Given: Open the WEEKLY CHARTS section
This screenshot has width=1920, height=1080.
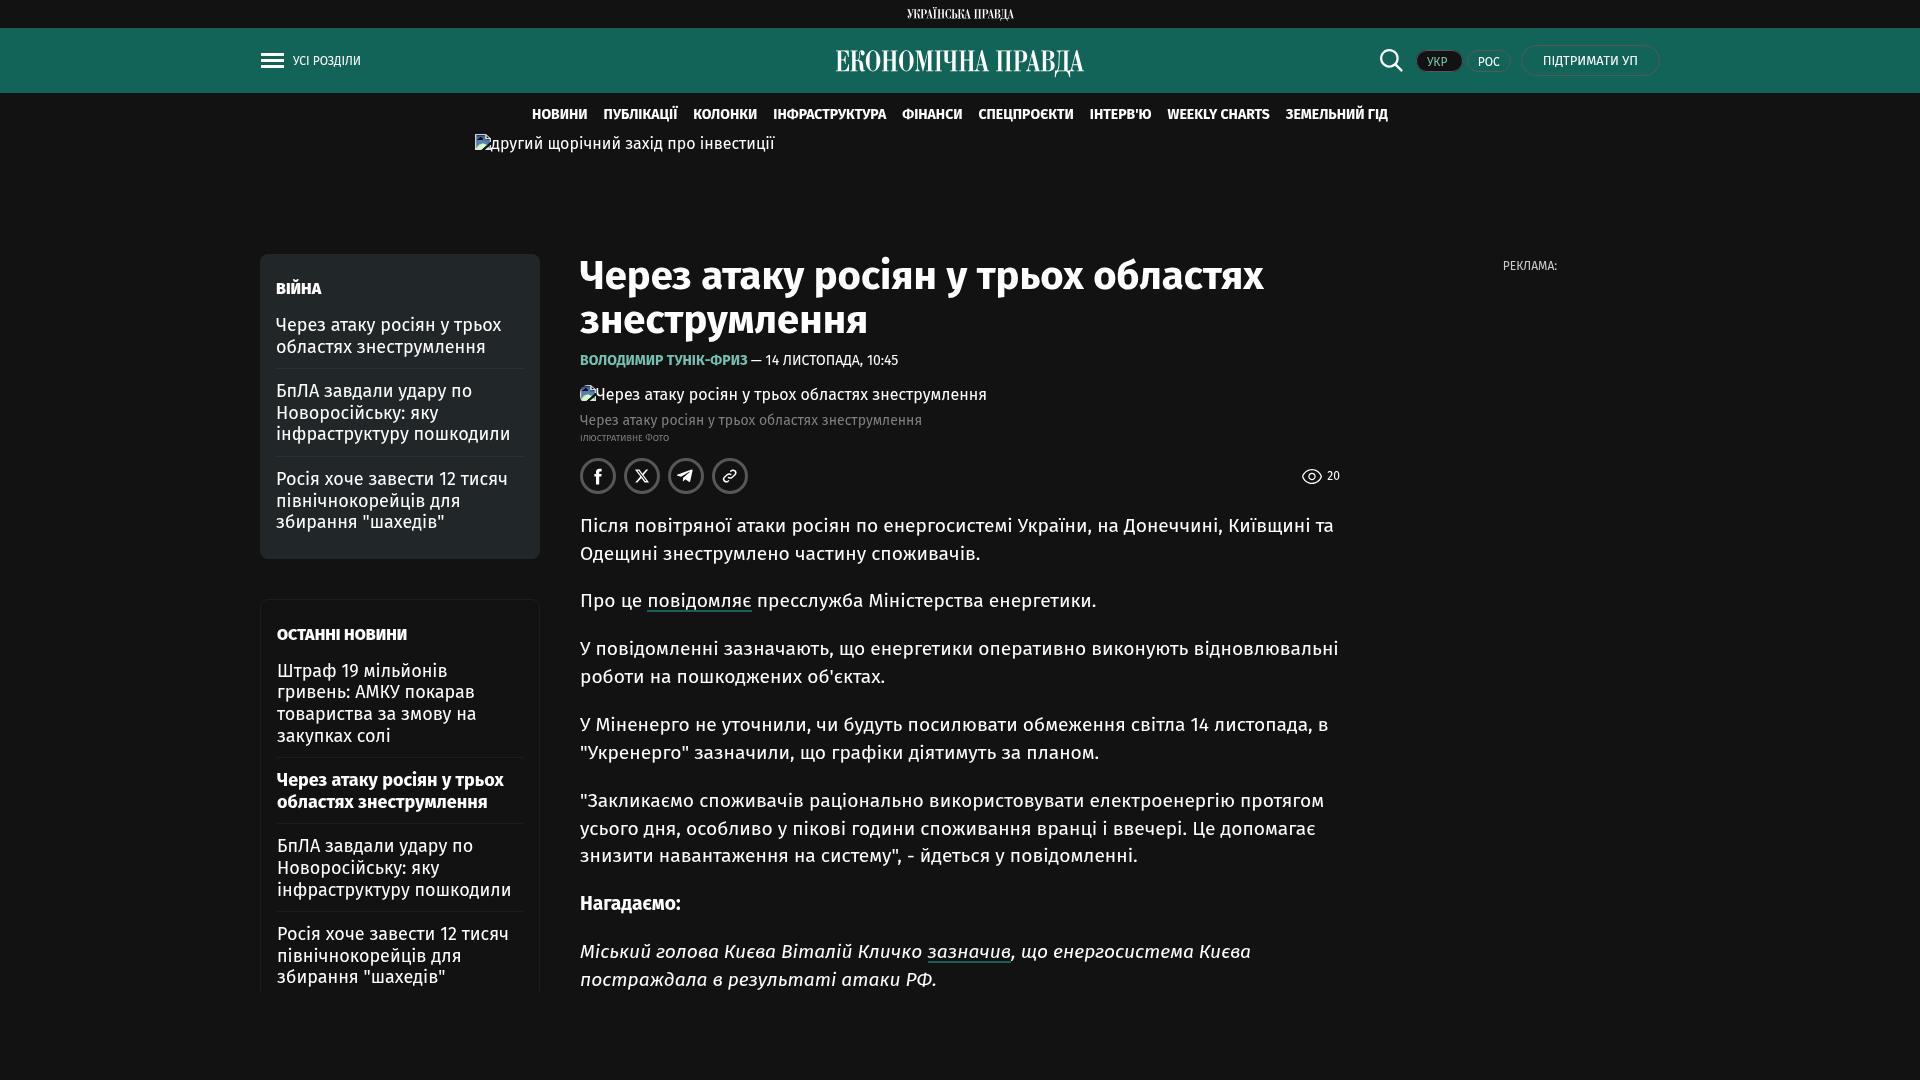Looking at the screenshot, I should (x=1217, y=115).
